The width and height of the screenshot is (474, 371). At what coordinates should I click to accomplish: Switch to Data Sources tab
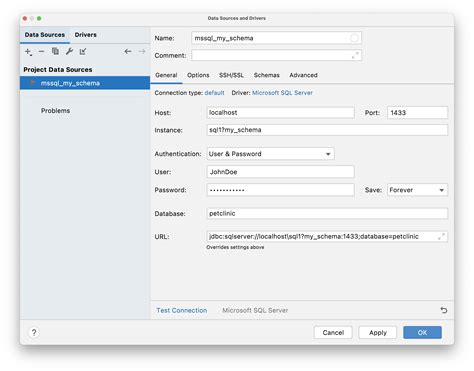click(x=45, y=35)
